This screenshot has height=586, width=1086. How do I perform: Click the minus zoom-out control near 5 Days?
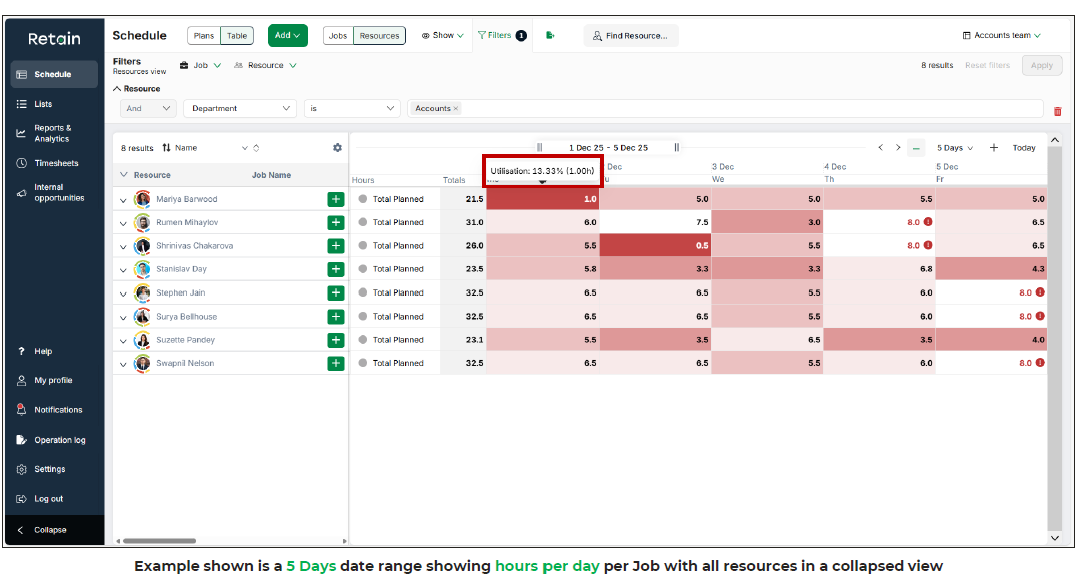point(916,147)
